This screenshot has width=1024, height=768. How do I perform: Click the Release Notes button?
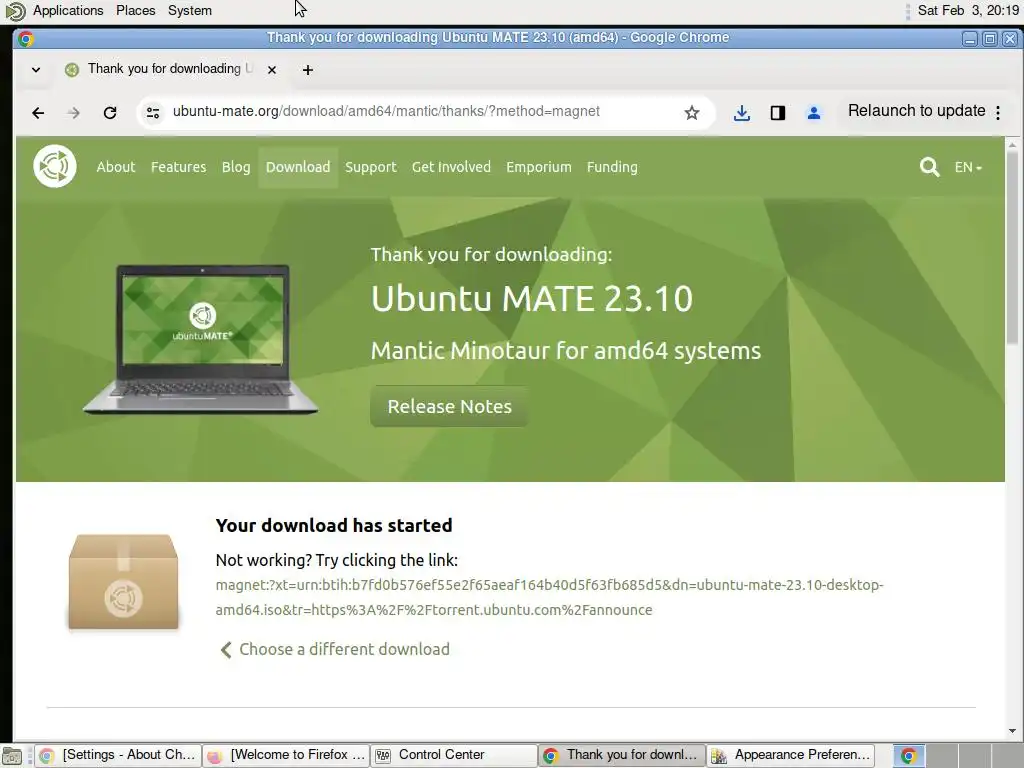pyautogui.click(x=449, y=406)
